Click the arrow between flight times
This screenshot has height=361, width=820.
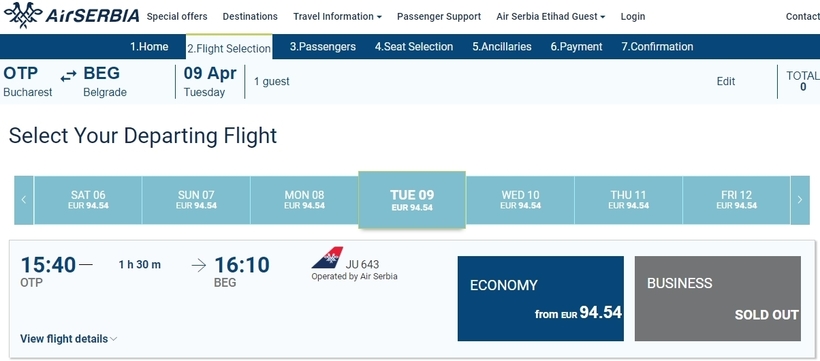[x=199, y=266]
